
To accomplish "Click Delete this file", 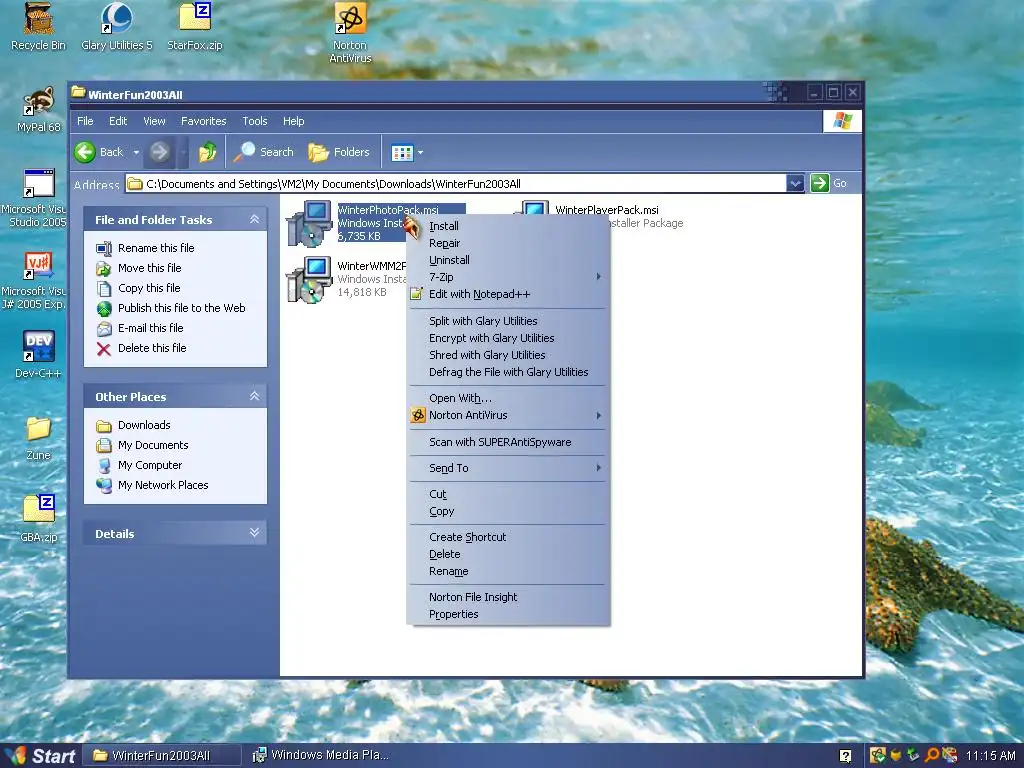I will (x=141, y=348).
